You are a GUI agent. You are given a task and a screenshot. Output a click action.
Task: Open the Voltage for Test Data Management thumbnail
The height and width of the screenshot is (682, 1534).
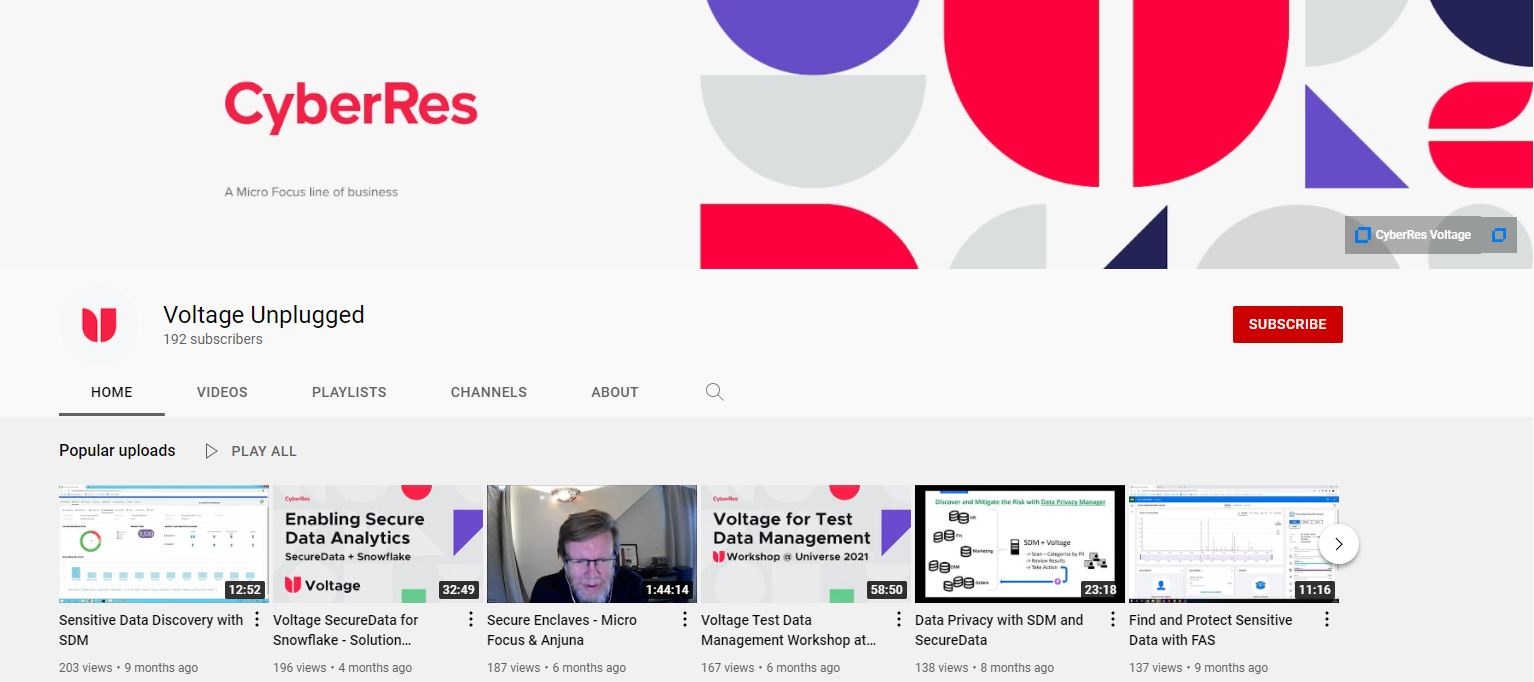pos(805,543)
